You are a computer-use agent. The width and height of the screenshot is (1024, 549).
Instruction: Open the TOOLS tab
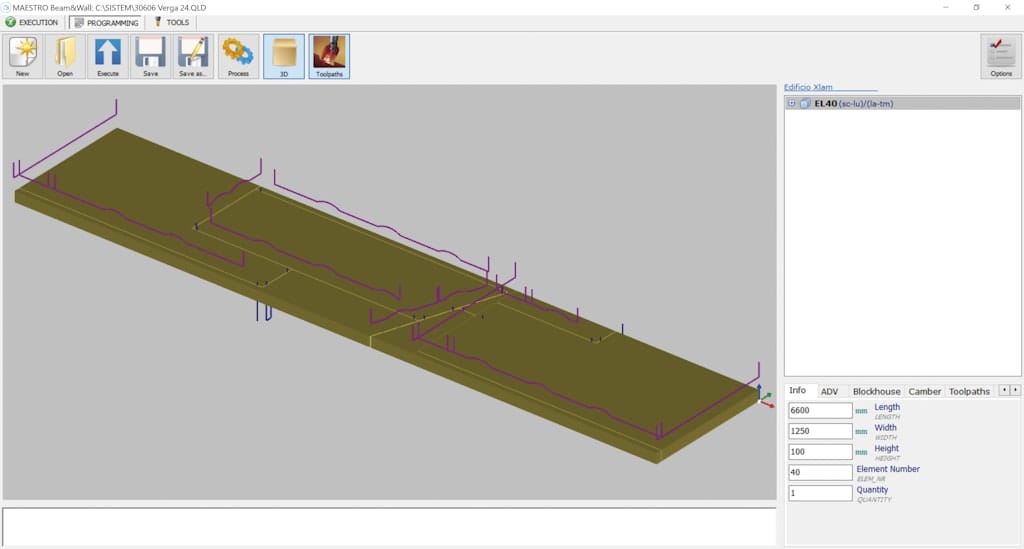[x=170, y=22]
